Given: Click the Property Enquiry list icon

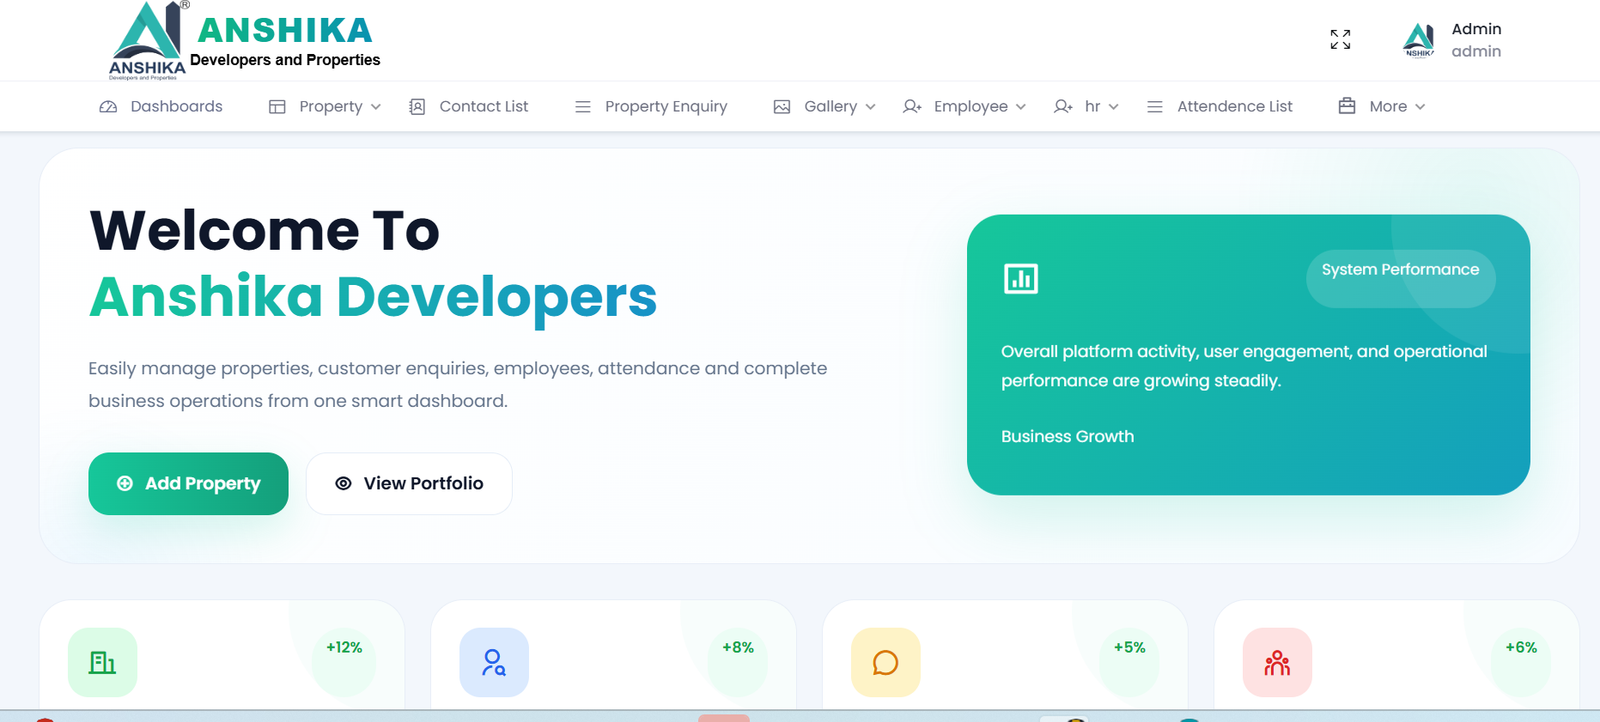Looking at the screenshot, I should tap(583, 107).
